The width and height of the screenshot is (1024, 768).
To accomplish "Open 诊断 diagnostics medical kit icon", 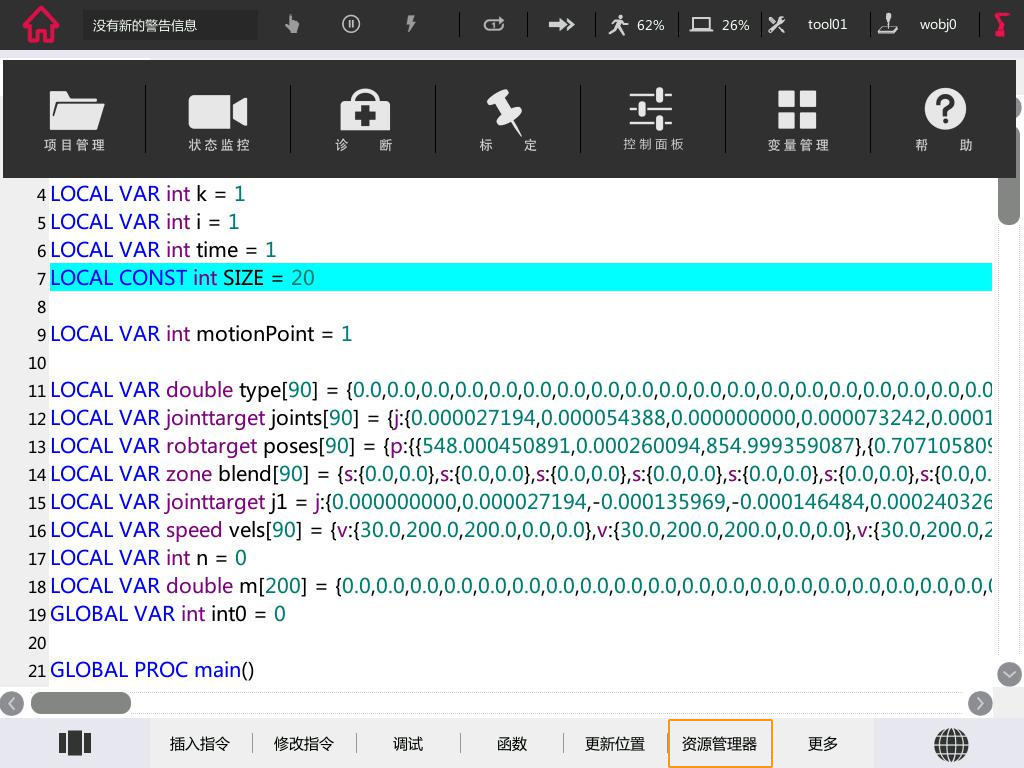I will click(x=364, y=120).
